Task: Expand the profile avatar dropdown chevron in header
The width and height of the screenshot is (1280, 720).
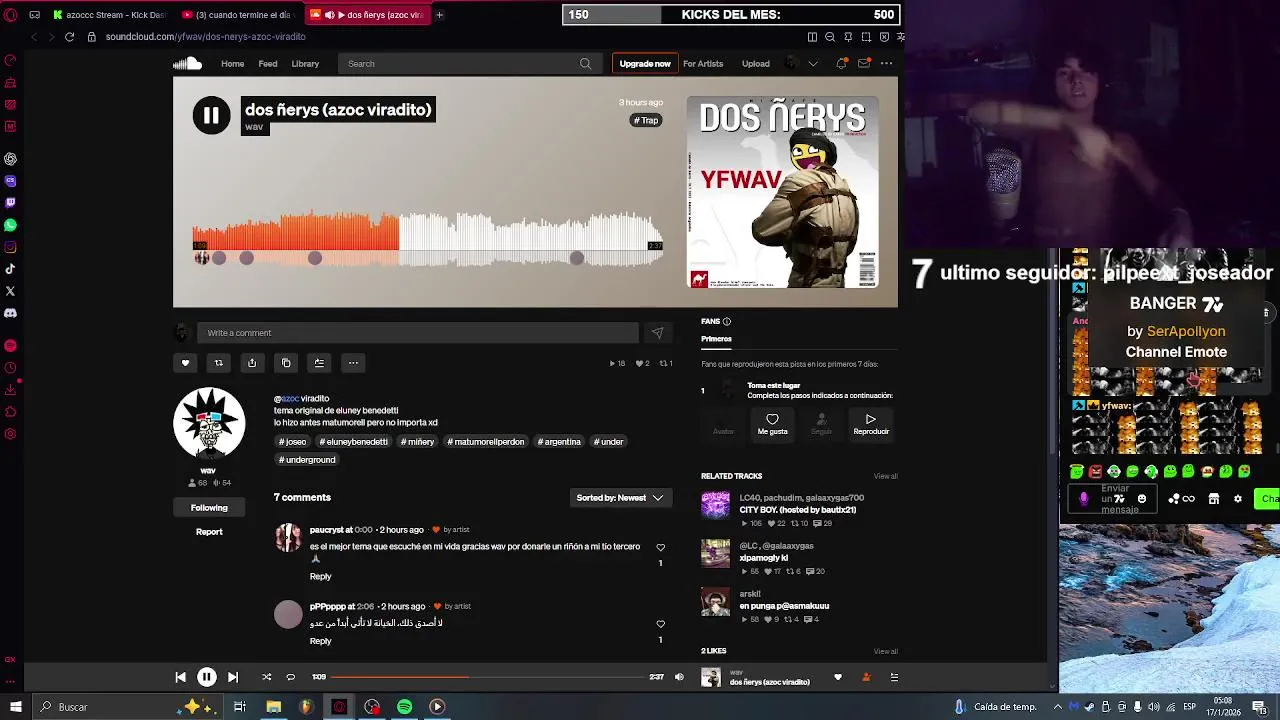Action: coord(813,63)
